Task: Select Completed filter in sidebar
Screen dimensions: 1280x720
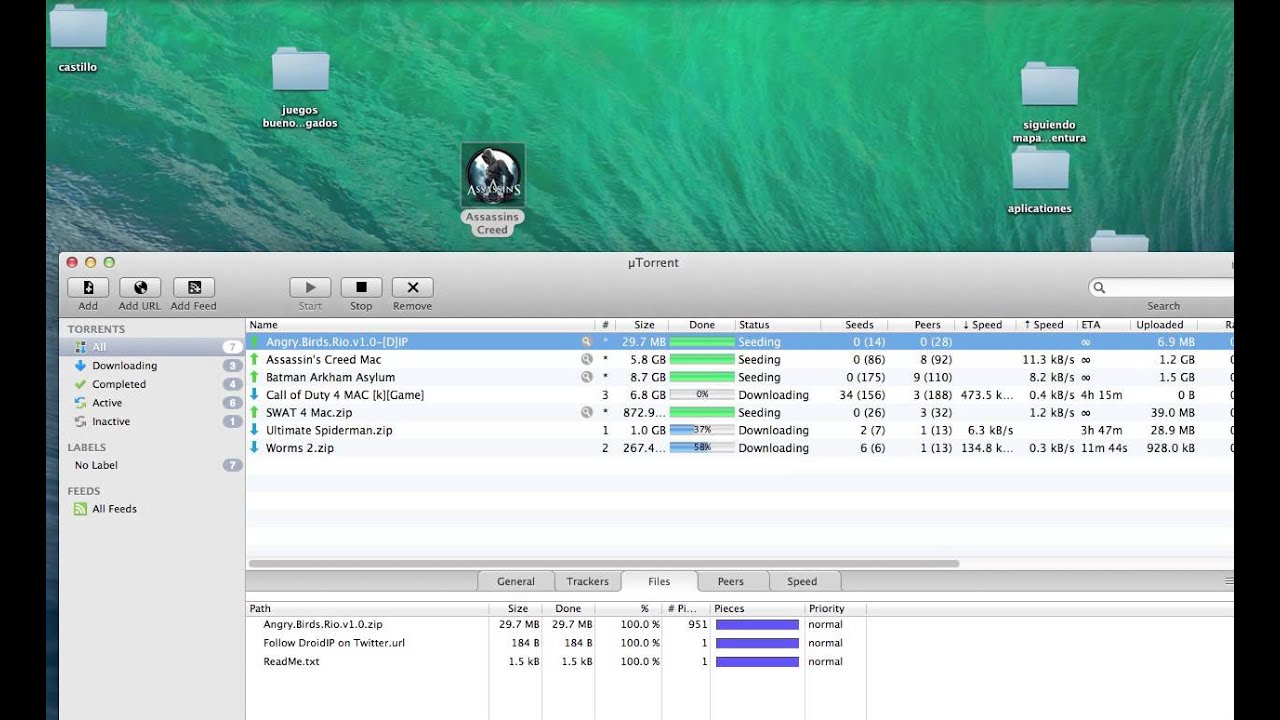Action: (151, 385)
